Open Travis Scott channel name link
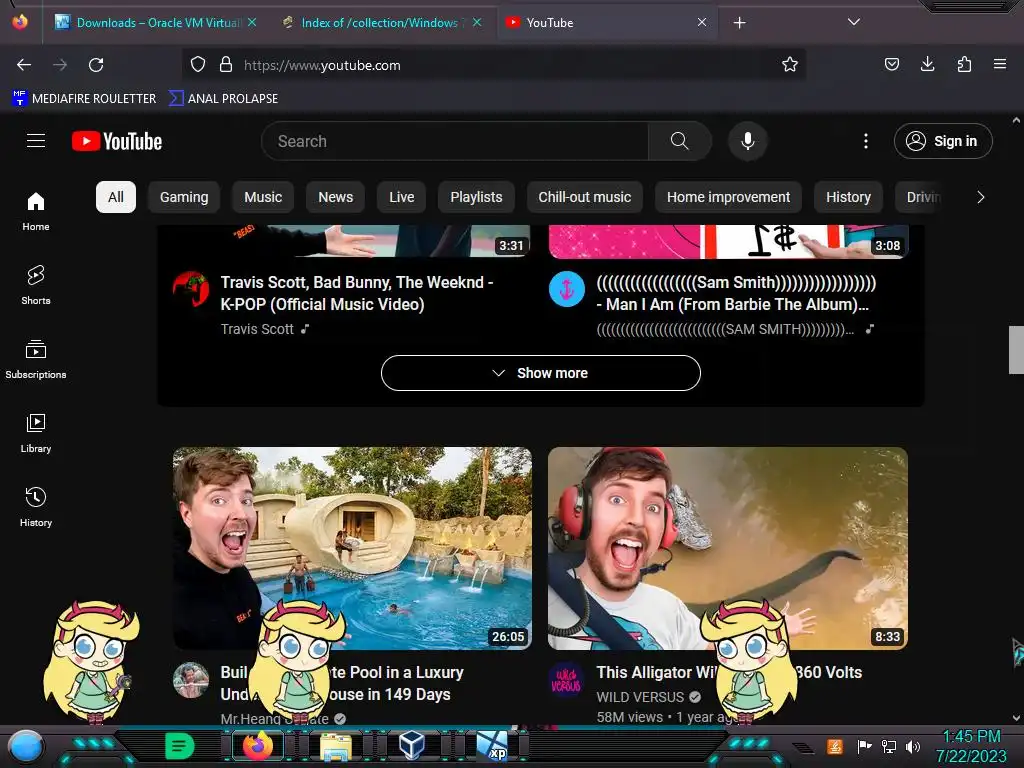 [257, 329]
